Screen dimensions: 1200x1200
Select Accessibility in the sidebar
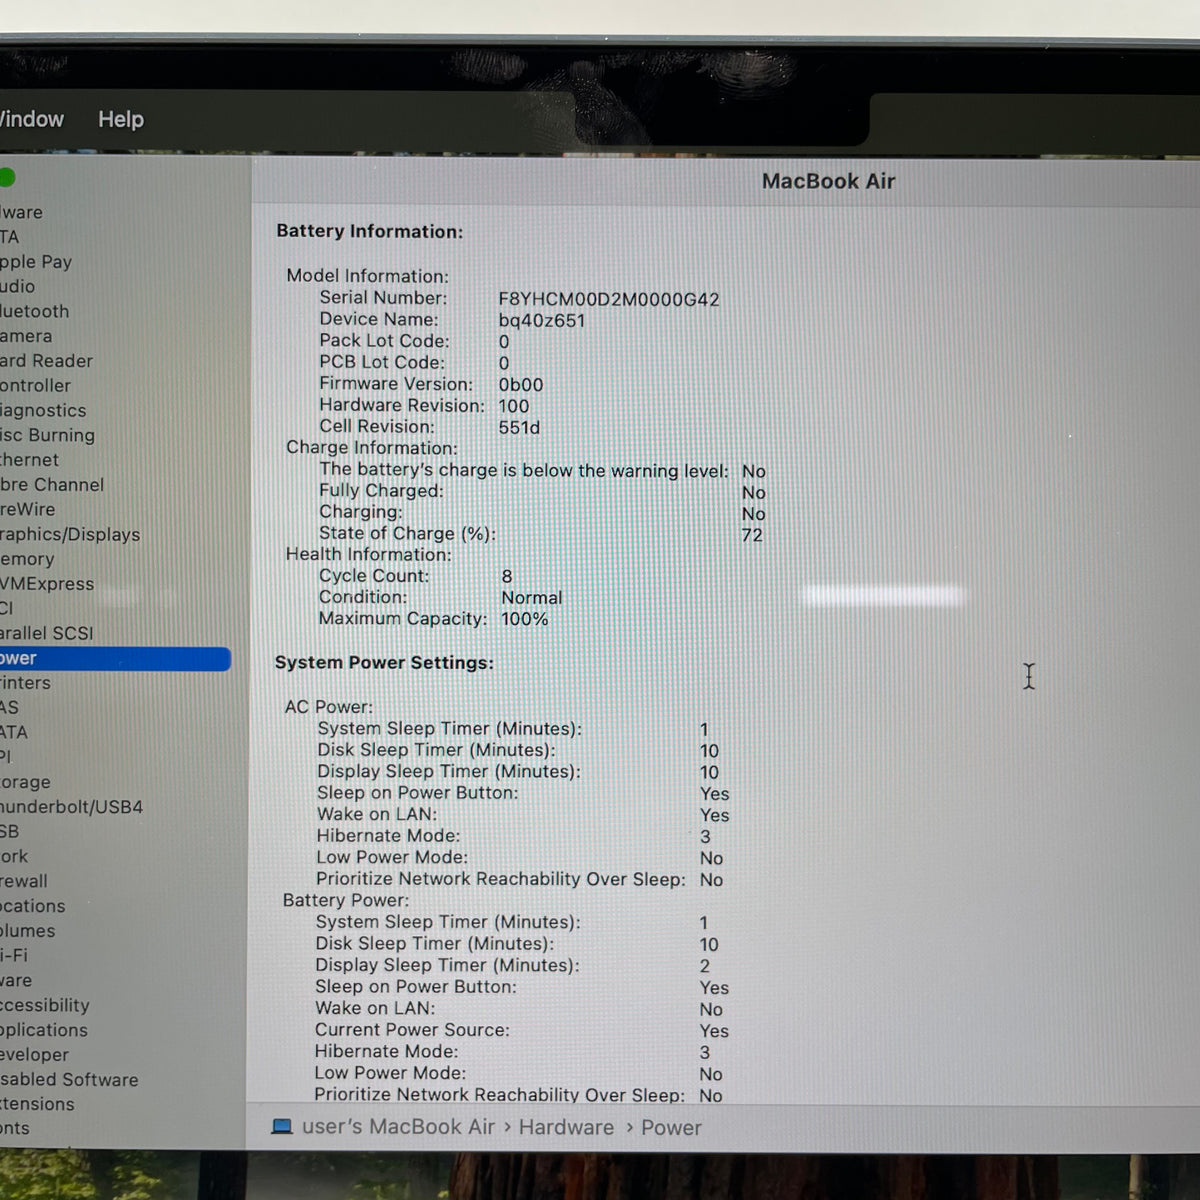tap(45, 1005)
